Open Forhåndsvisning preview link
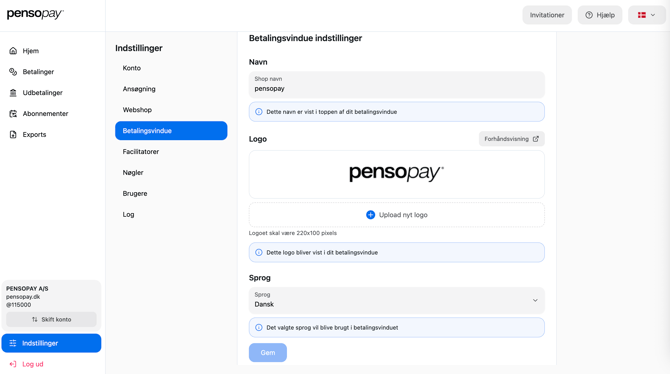The height and width of the screenshot is (374, 670). pyautogui.click(x=511, y=139)
